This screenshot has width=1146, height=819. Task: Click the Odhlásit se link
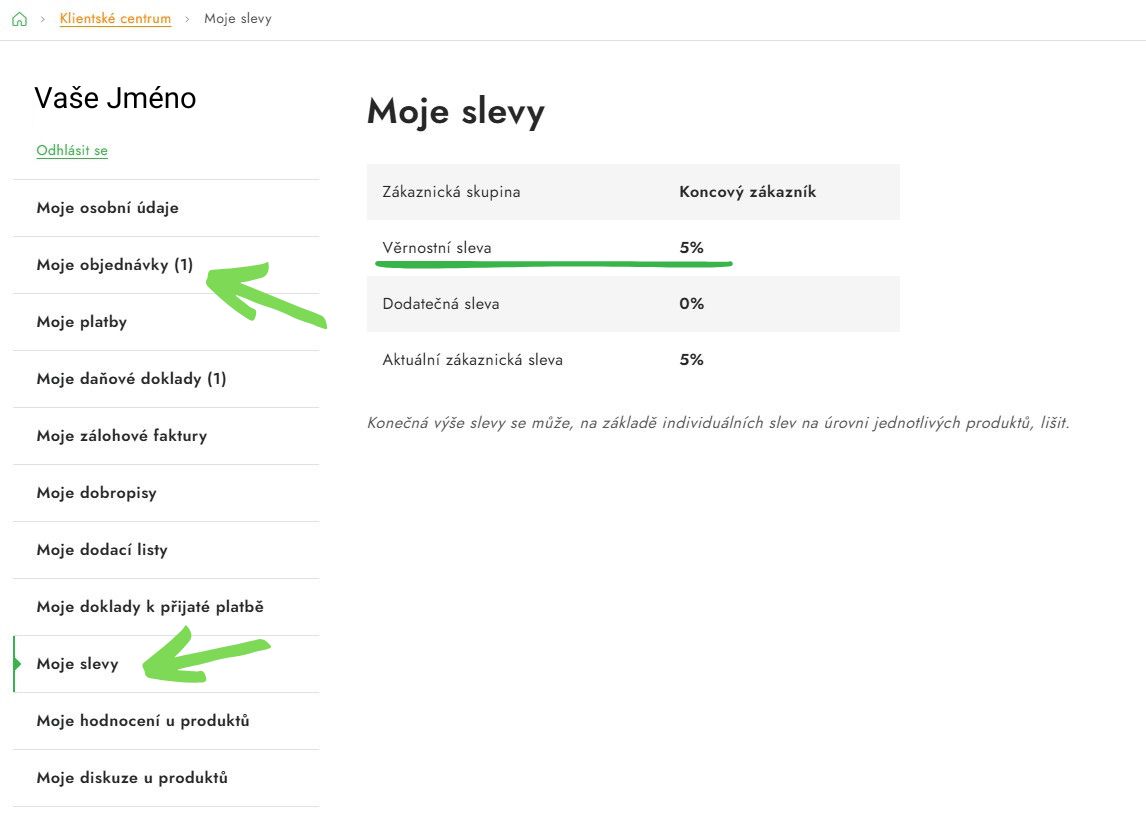click(x=72, y=151)
